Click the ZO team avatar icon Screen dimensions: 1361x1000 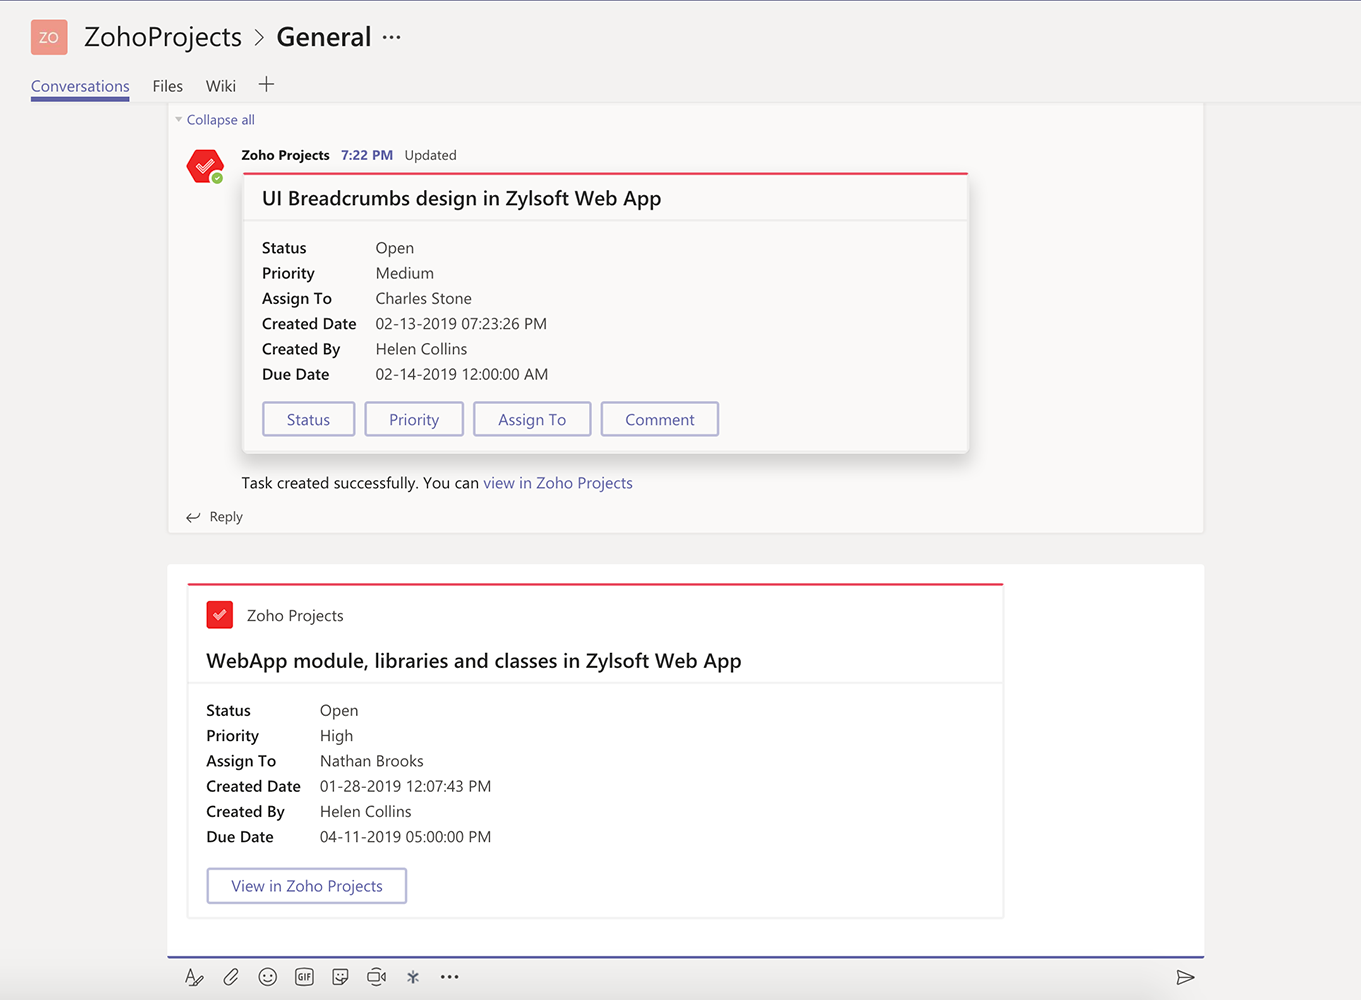[49, 37]
